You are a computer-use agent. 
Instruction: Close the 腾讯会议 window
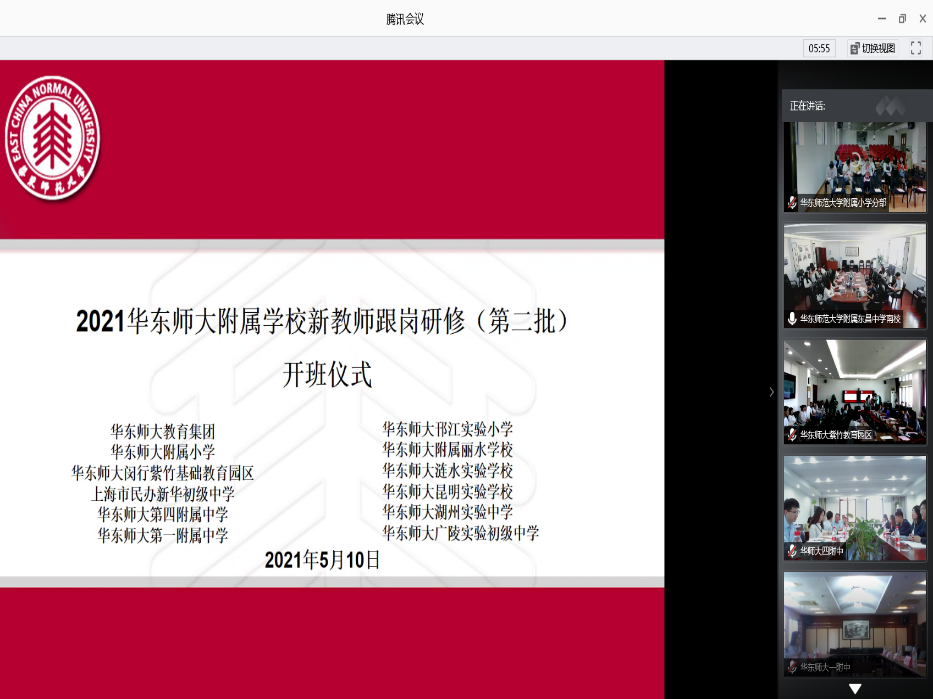point(923,19)
